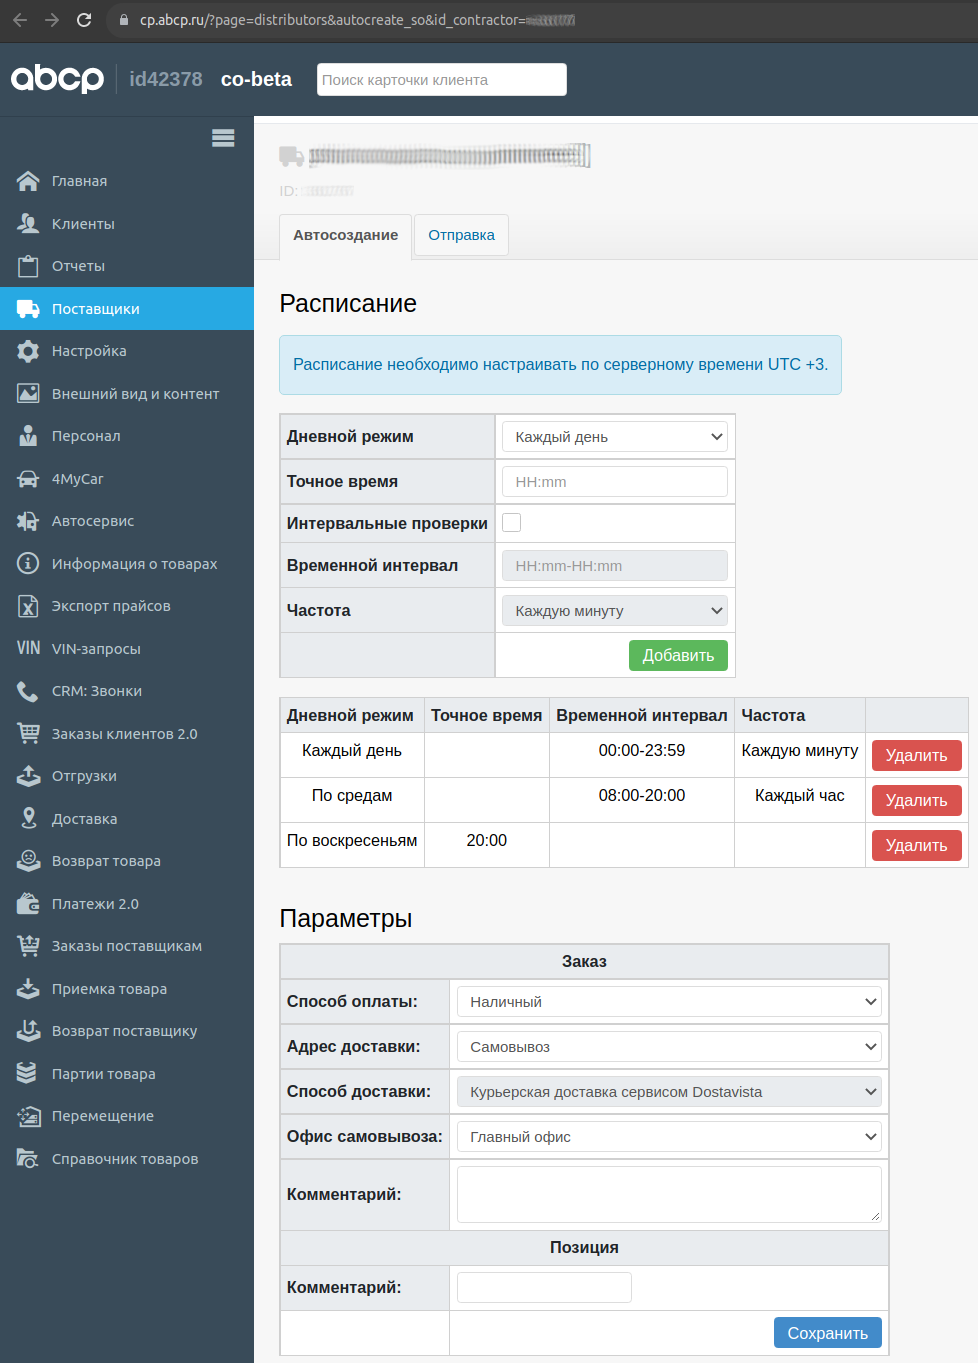The height and width of the screenshot is (1363, 978).
Task: Open CRM: Звонки phone icon
Action: pyautogui.click(x=28, y=691)
